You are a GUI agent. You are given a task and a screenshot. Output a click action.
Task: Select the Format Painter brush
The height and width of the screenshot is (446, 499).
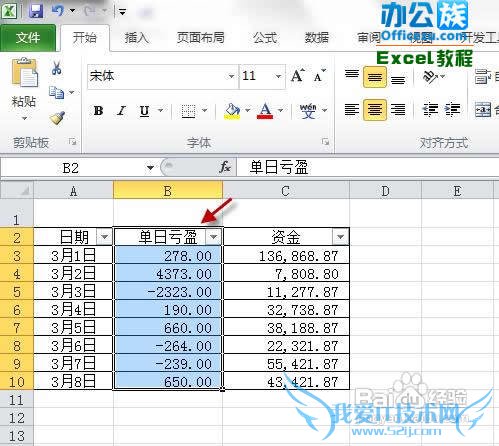[x=57, y=118]
